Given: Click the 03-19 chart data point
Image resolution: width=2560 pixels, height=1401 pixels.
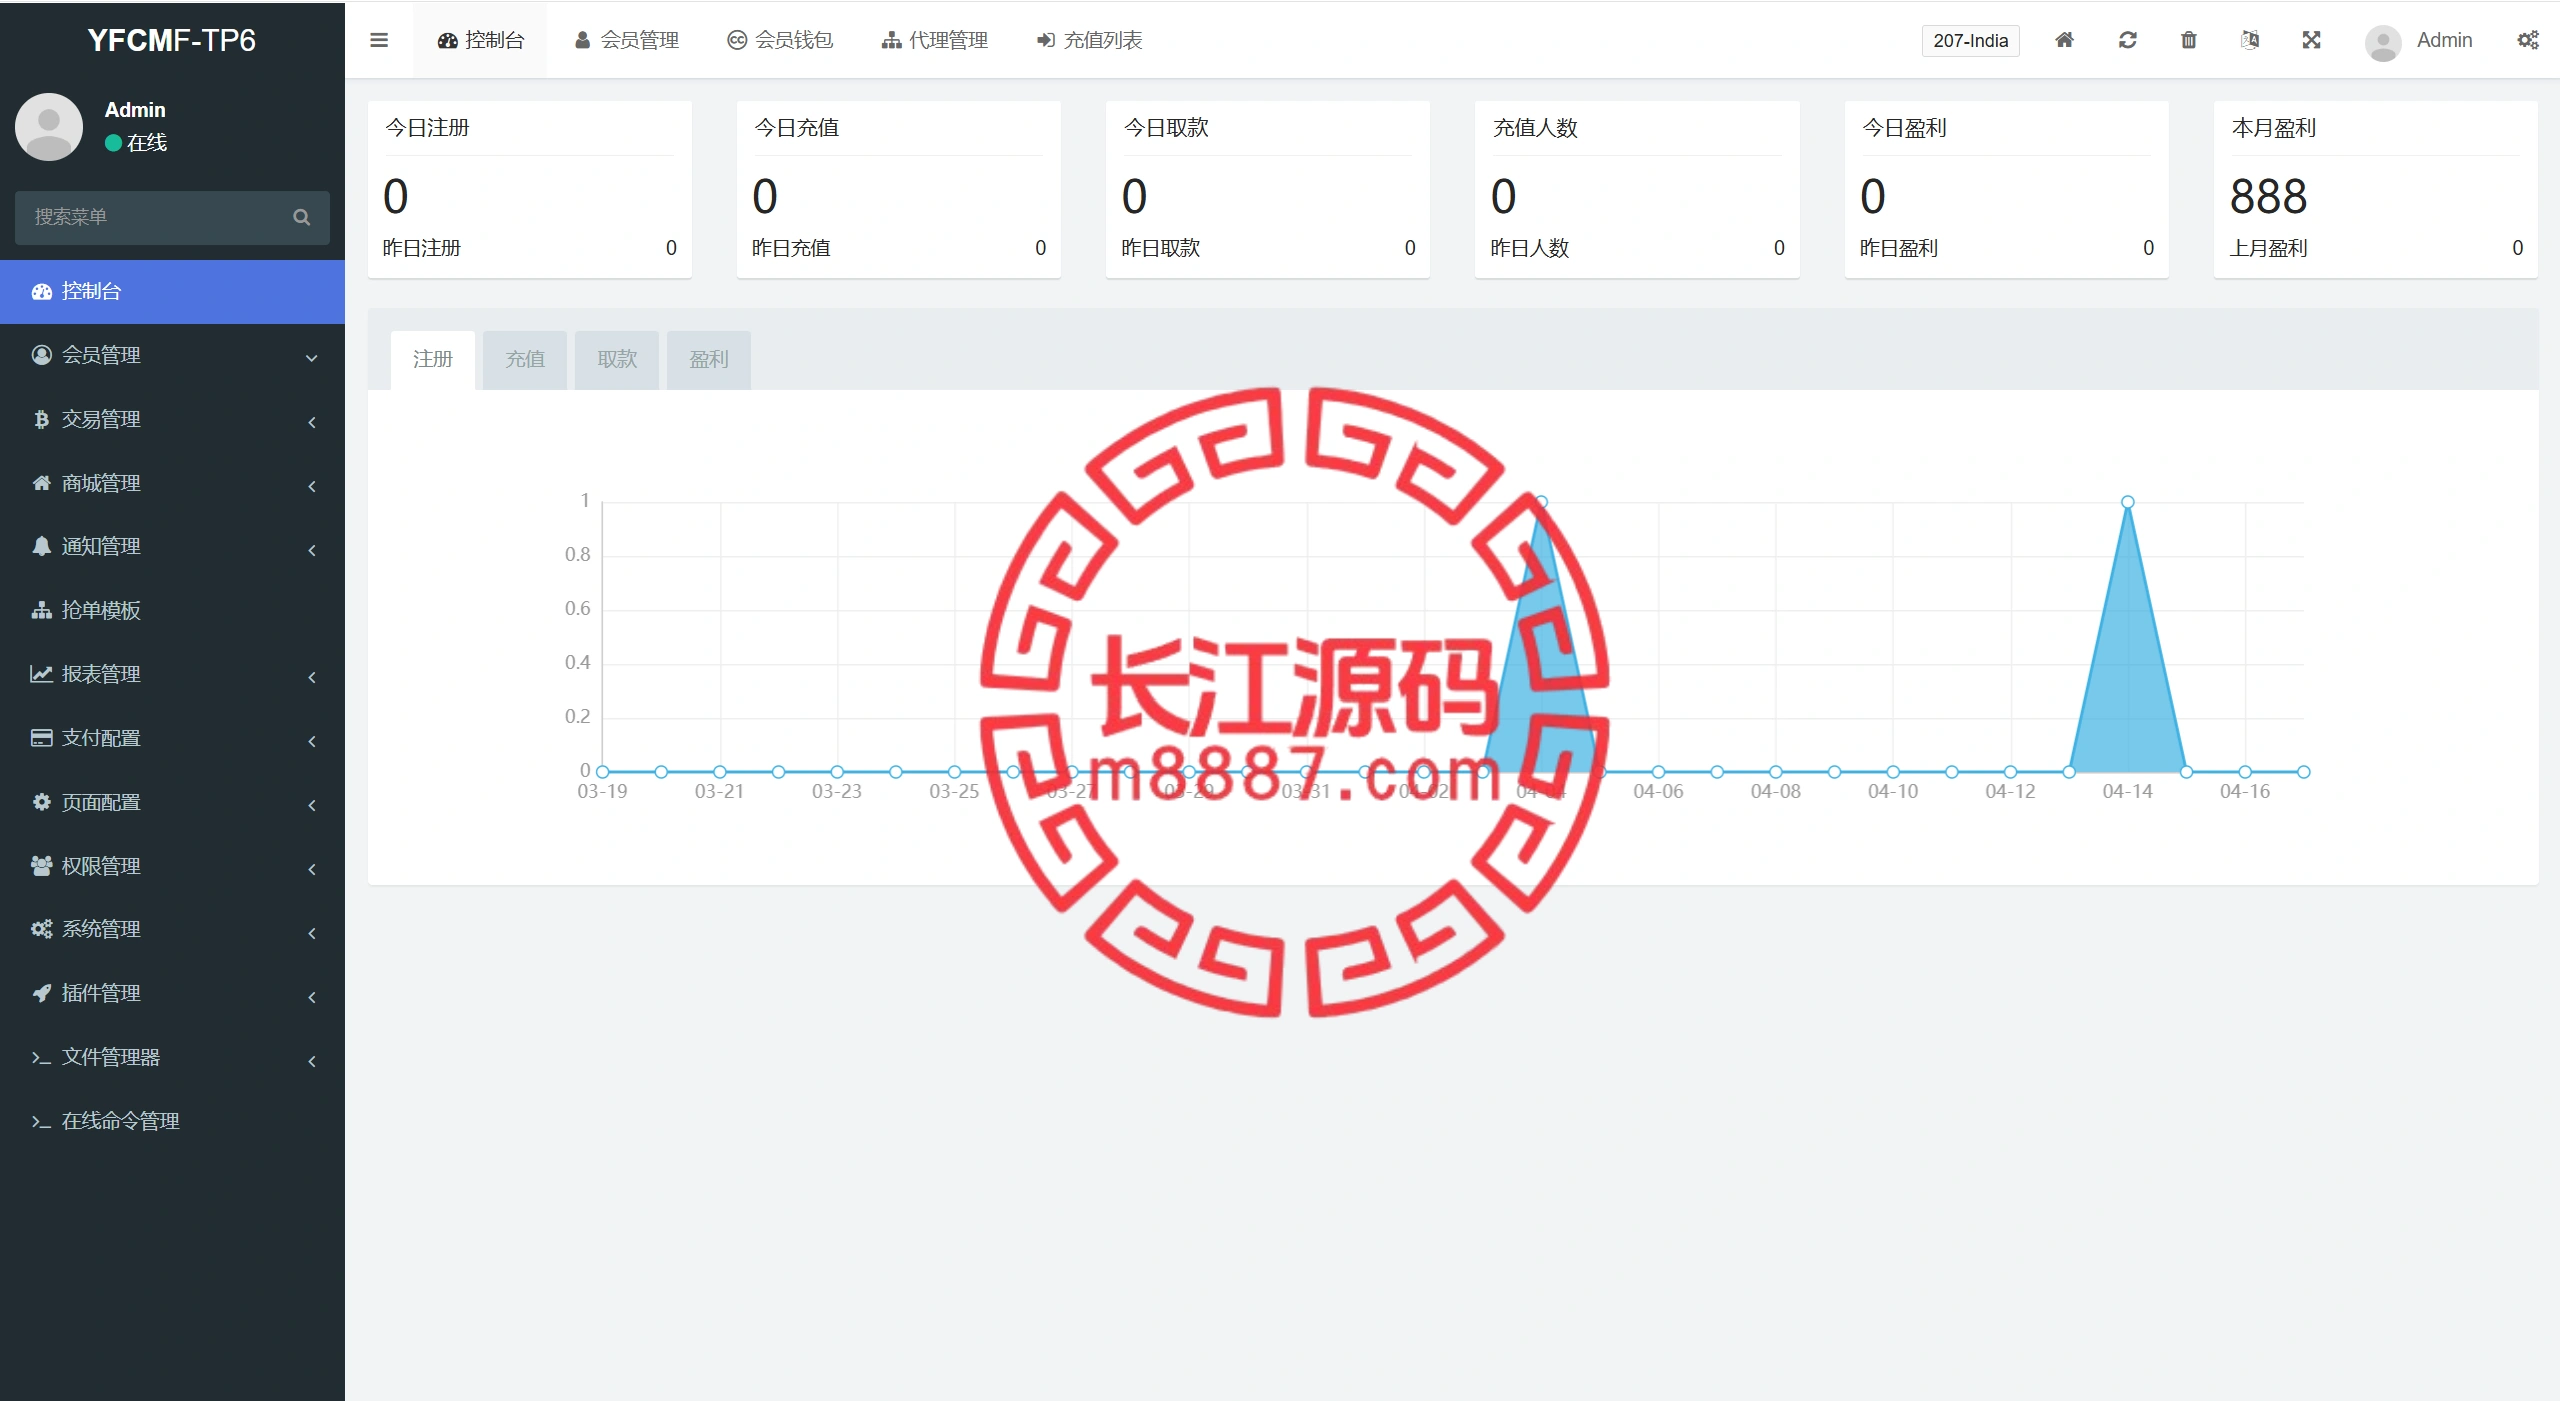Looking at the screenshot, I should 602,772.
